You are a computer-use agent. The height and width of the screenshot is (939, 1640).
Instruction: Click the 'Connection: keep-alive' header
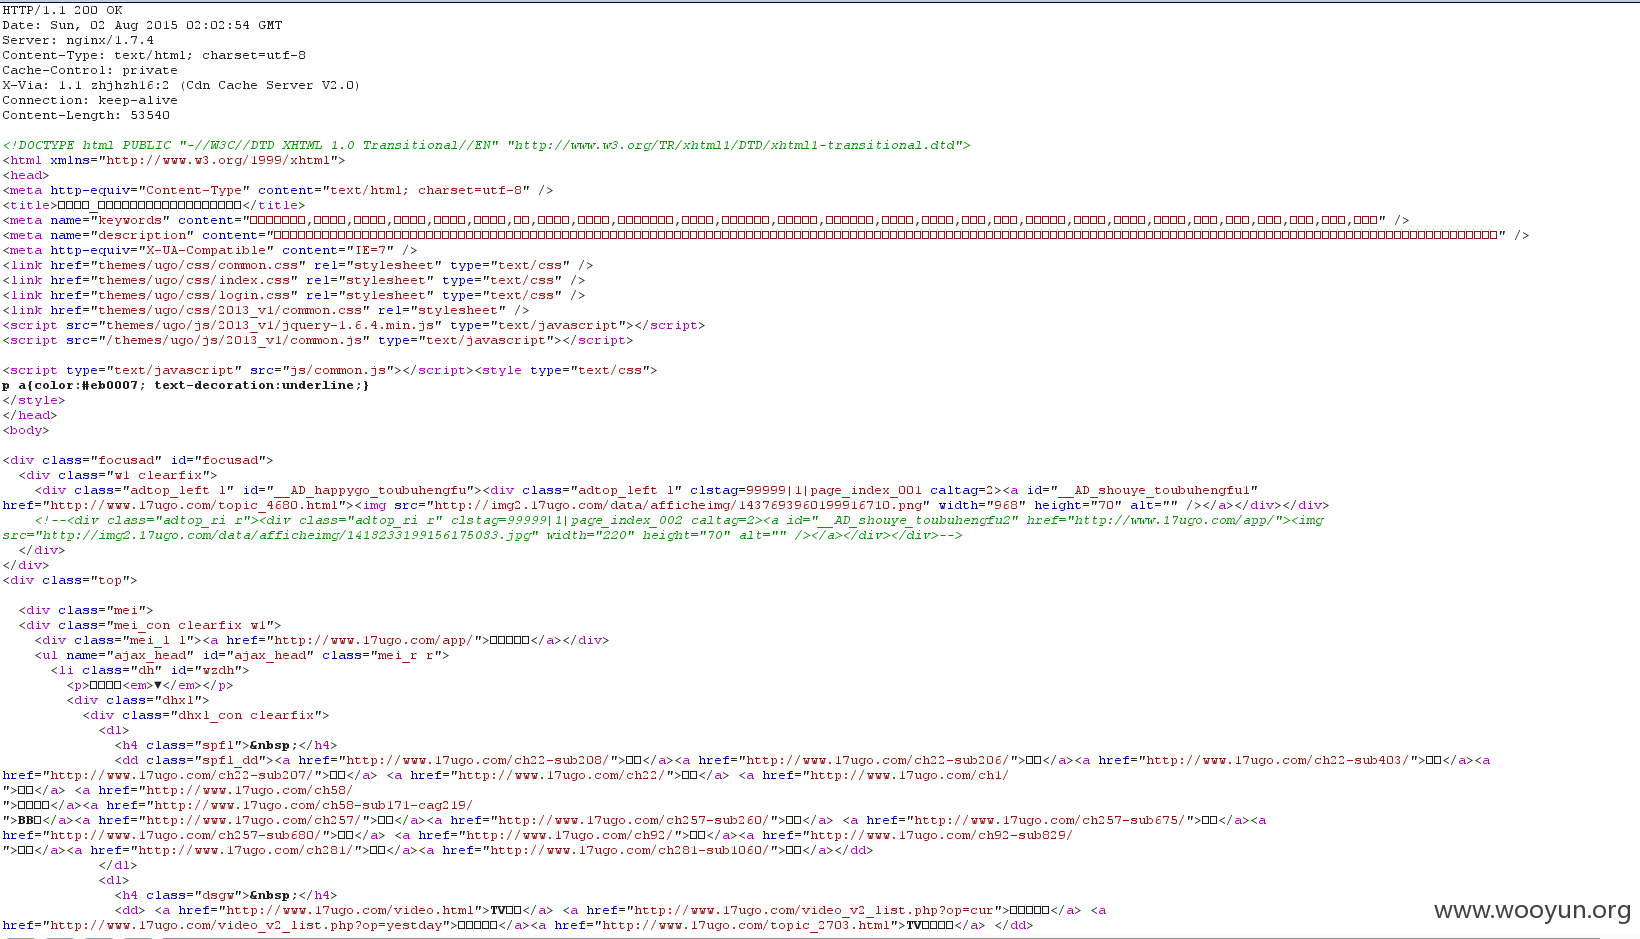90,100
